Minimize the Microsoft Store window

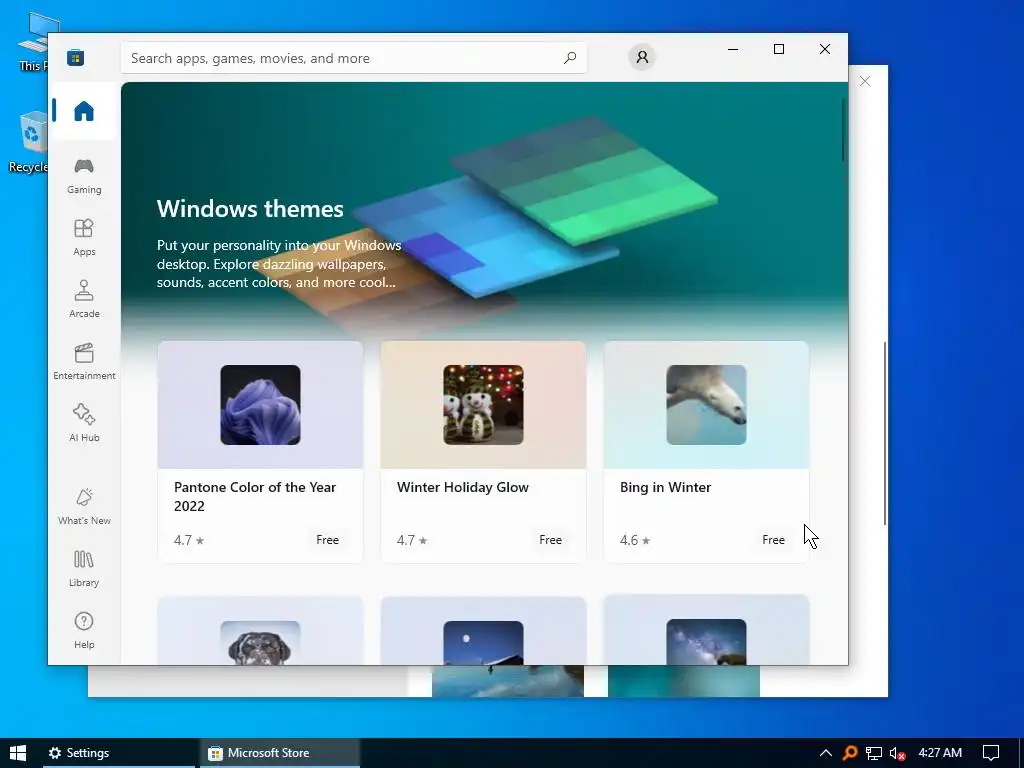click(733, 49)
